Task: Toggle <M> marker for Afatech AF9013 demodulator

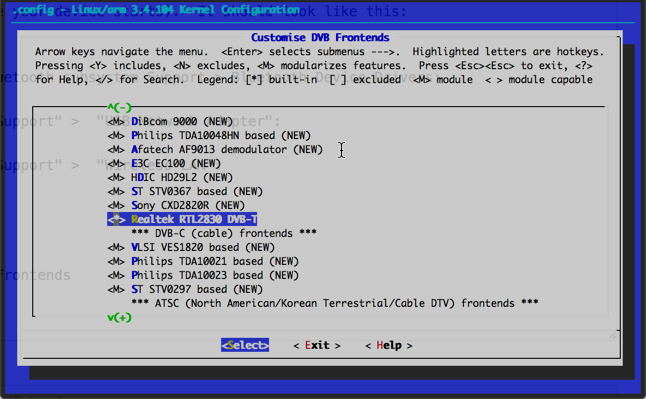Action: [116, 150]
